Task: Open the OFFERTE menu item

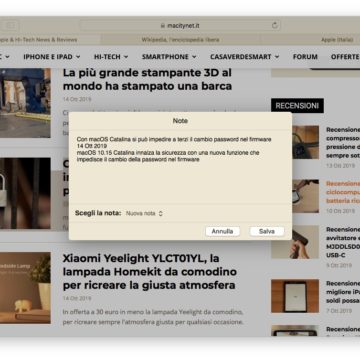Action: pos(345,57)
